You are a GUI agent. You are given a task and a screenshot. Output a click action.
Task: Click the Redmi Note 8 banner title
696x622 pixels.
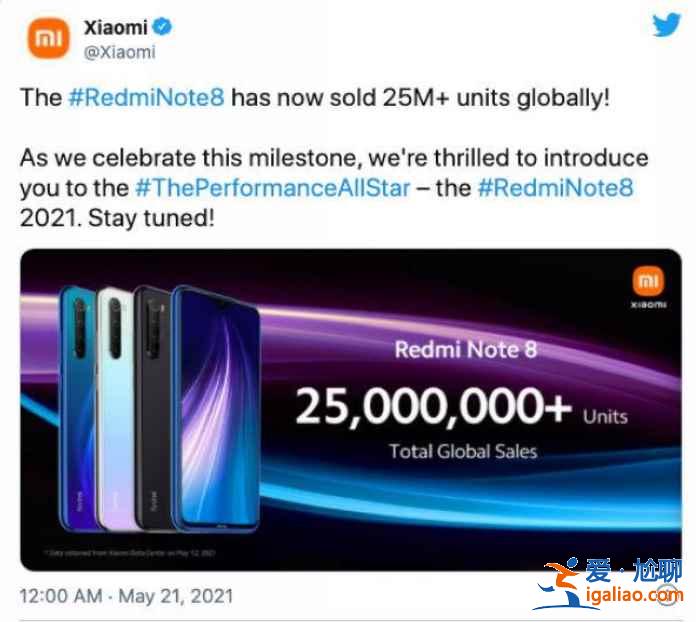click(466, 349)
